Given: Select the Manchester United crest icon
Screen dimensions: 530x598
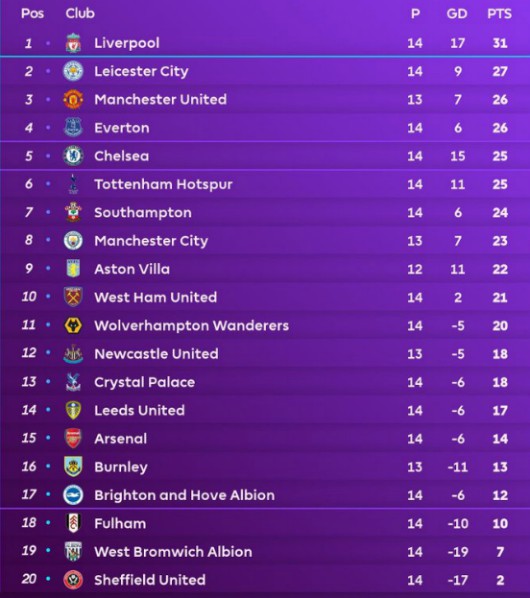Looking at the screenshot, I should point(73,99).
